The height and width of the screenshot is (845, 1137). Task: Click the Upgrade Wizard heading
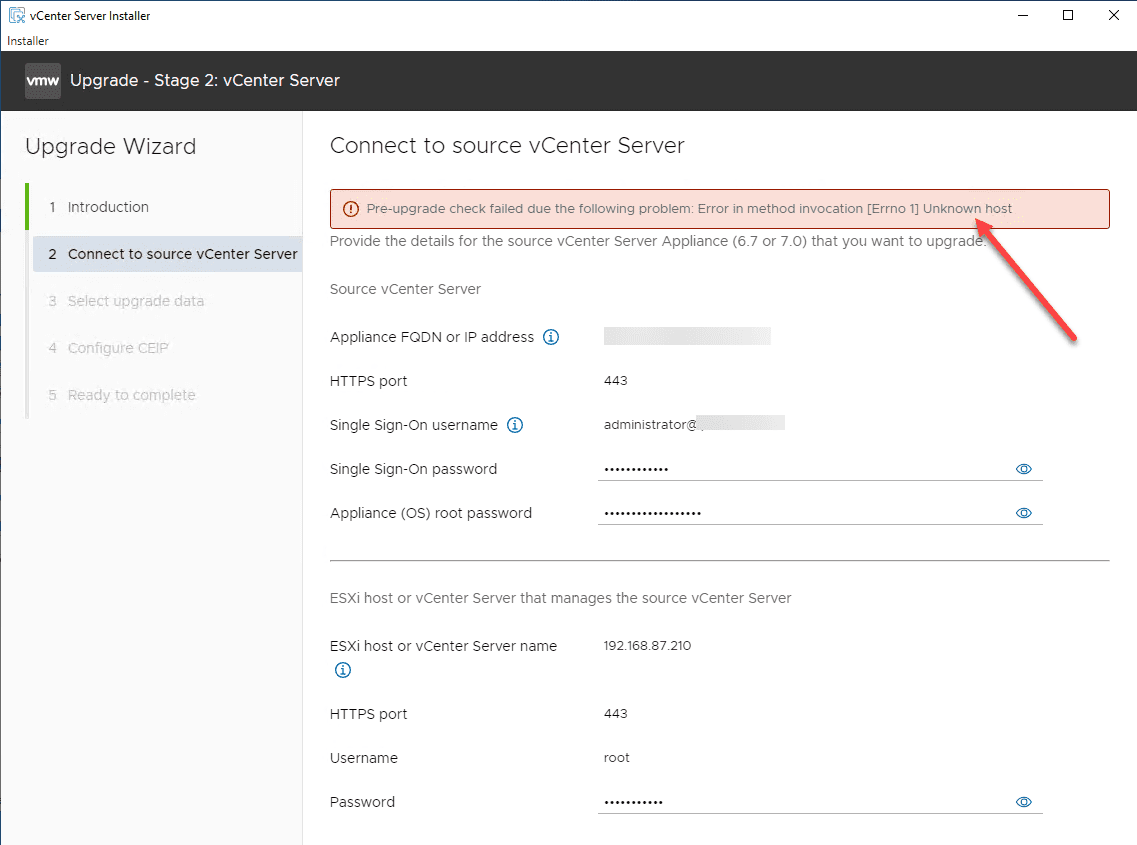click(x=111, y=147)
